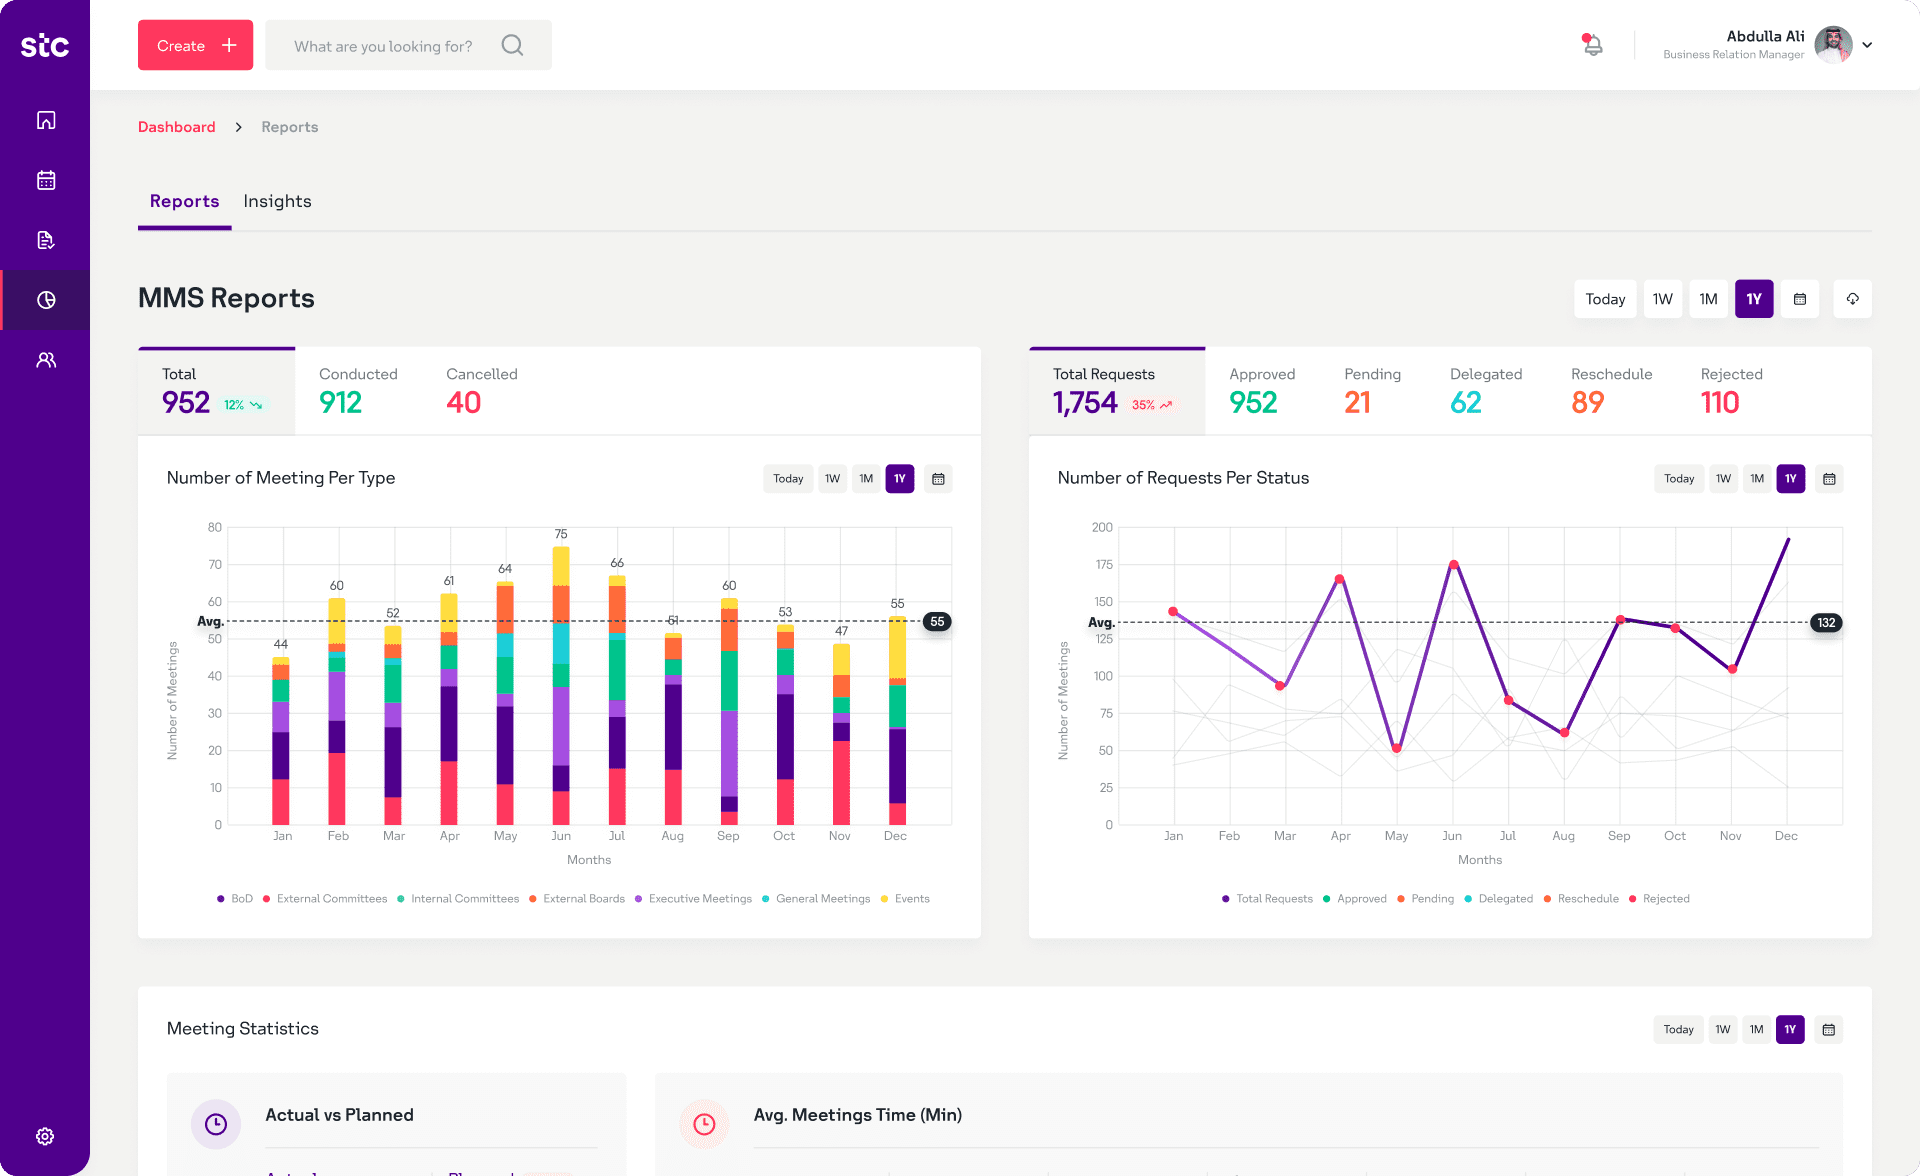Open date picker icon in MMS Reports header
Viewport: 1920px width, 1176px height.
click(1800, 299)
